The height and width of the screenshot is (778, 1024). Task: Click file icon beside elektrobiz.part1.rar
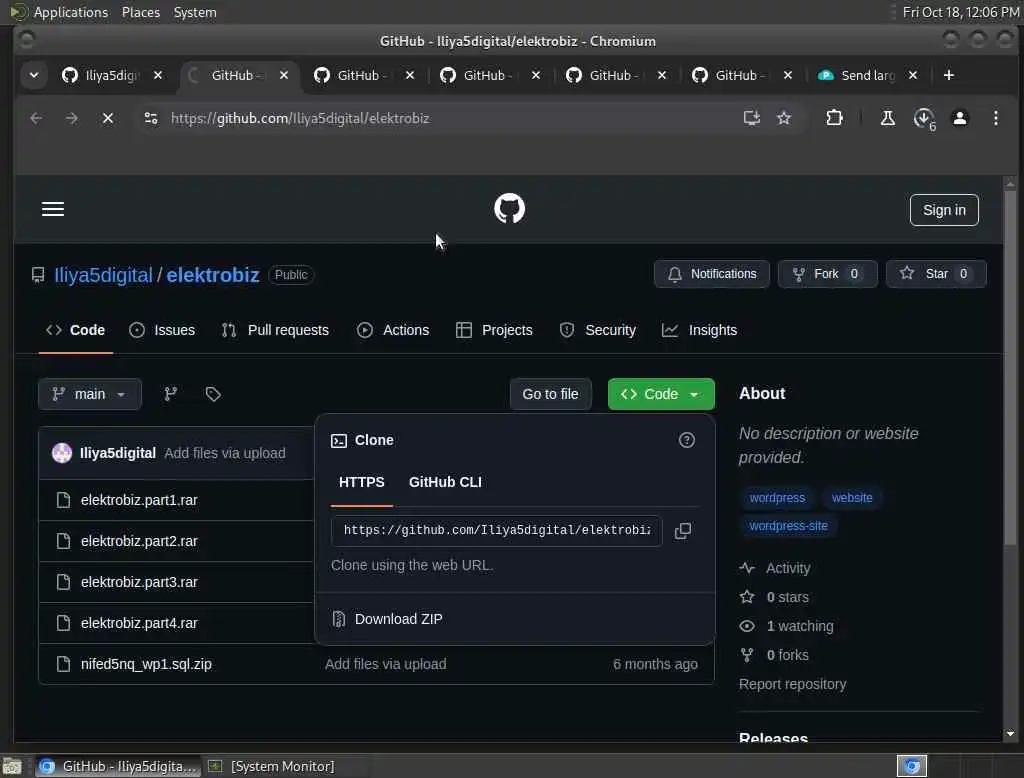pos(63,500)
